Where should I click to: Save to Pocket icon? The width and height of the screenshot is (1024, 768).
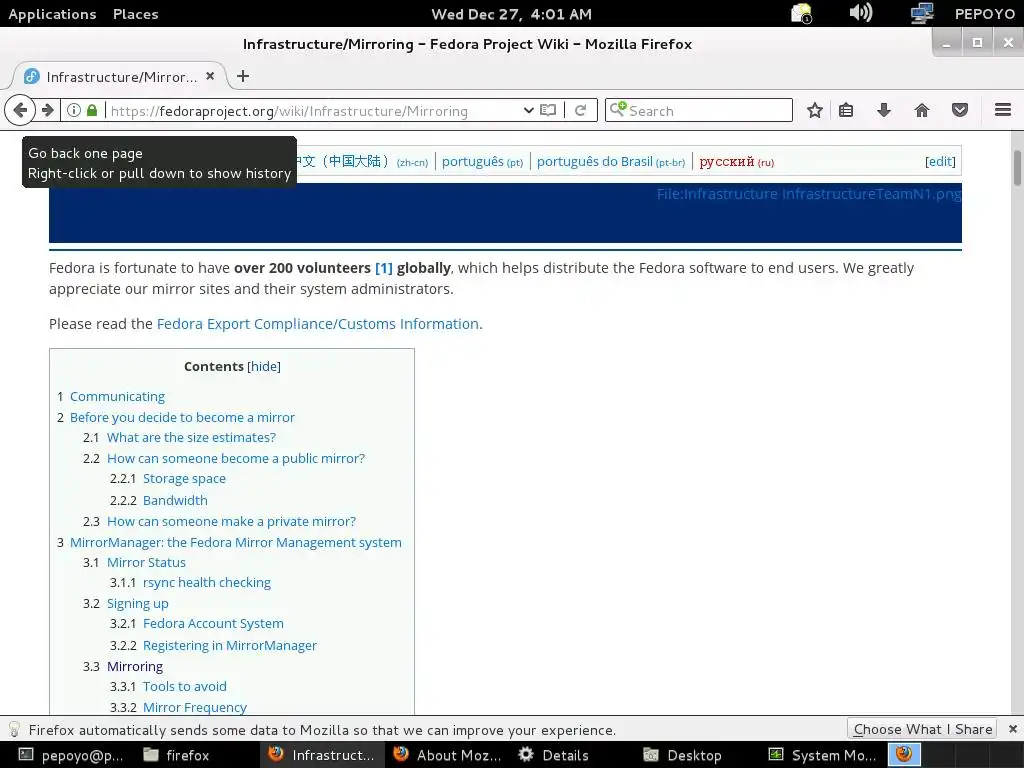(959, 110)
